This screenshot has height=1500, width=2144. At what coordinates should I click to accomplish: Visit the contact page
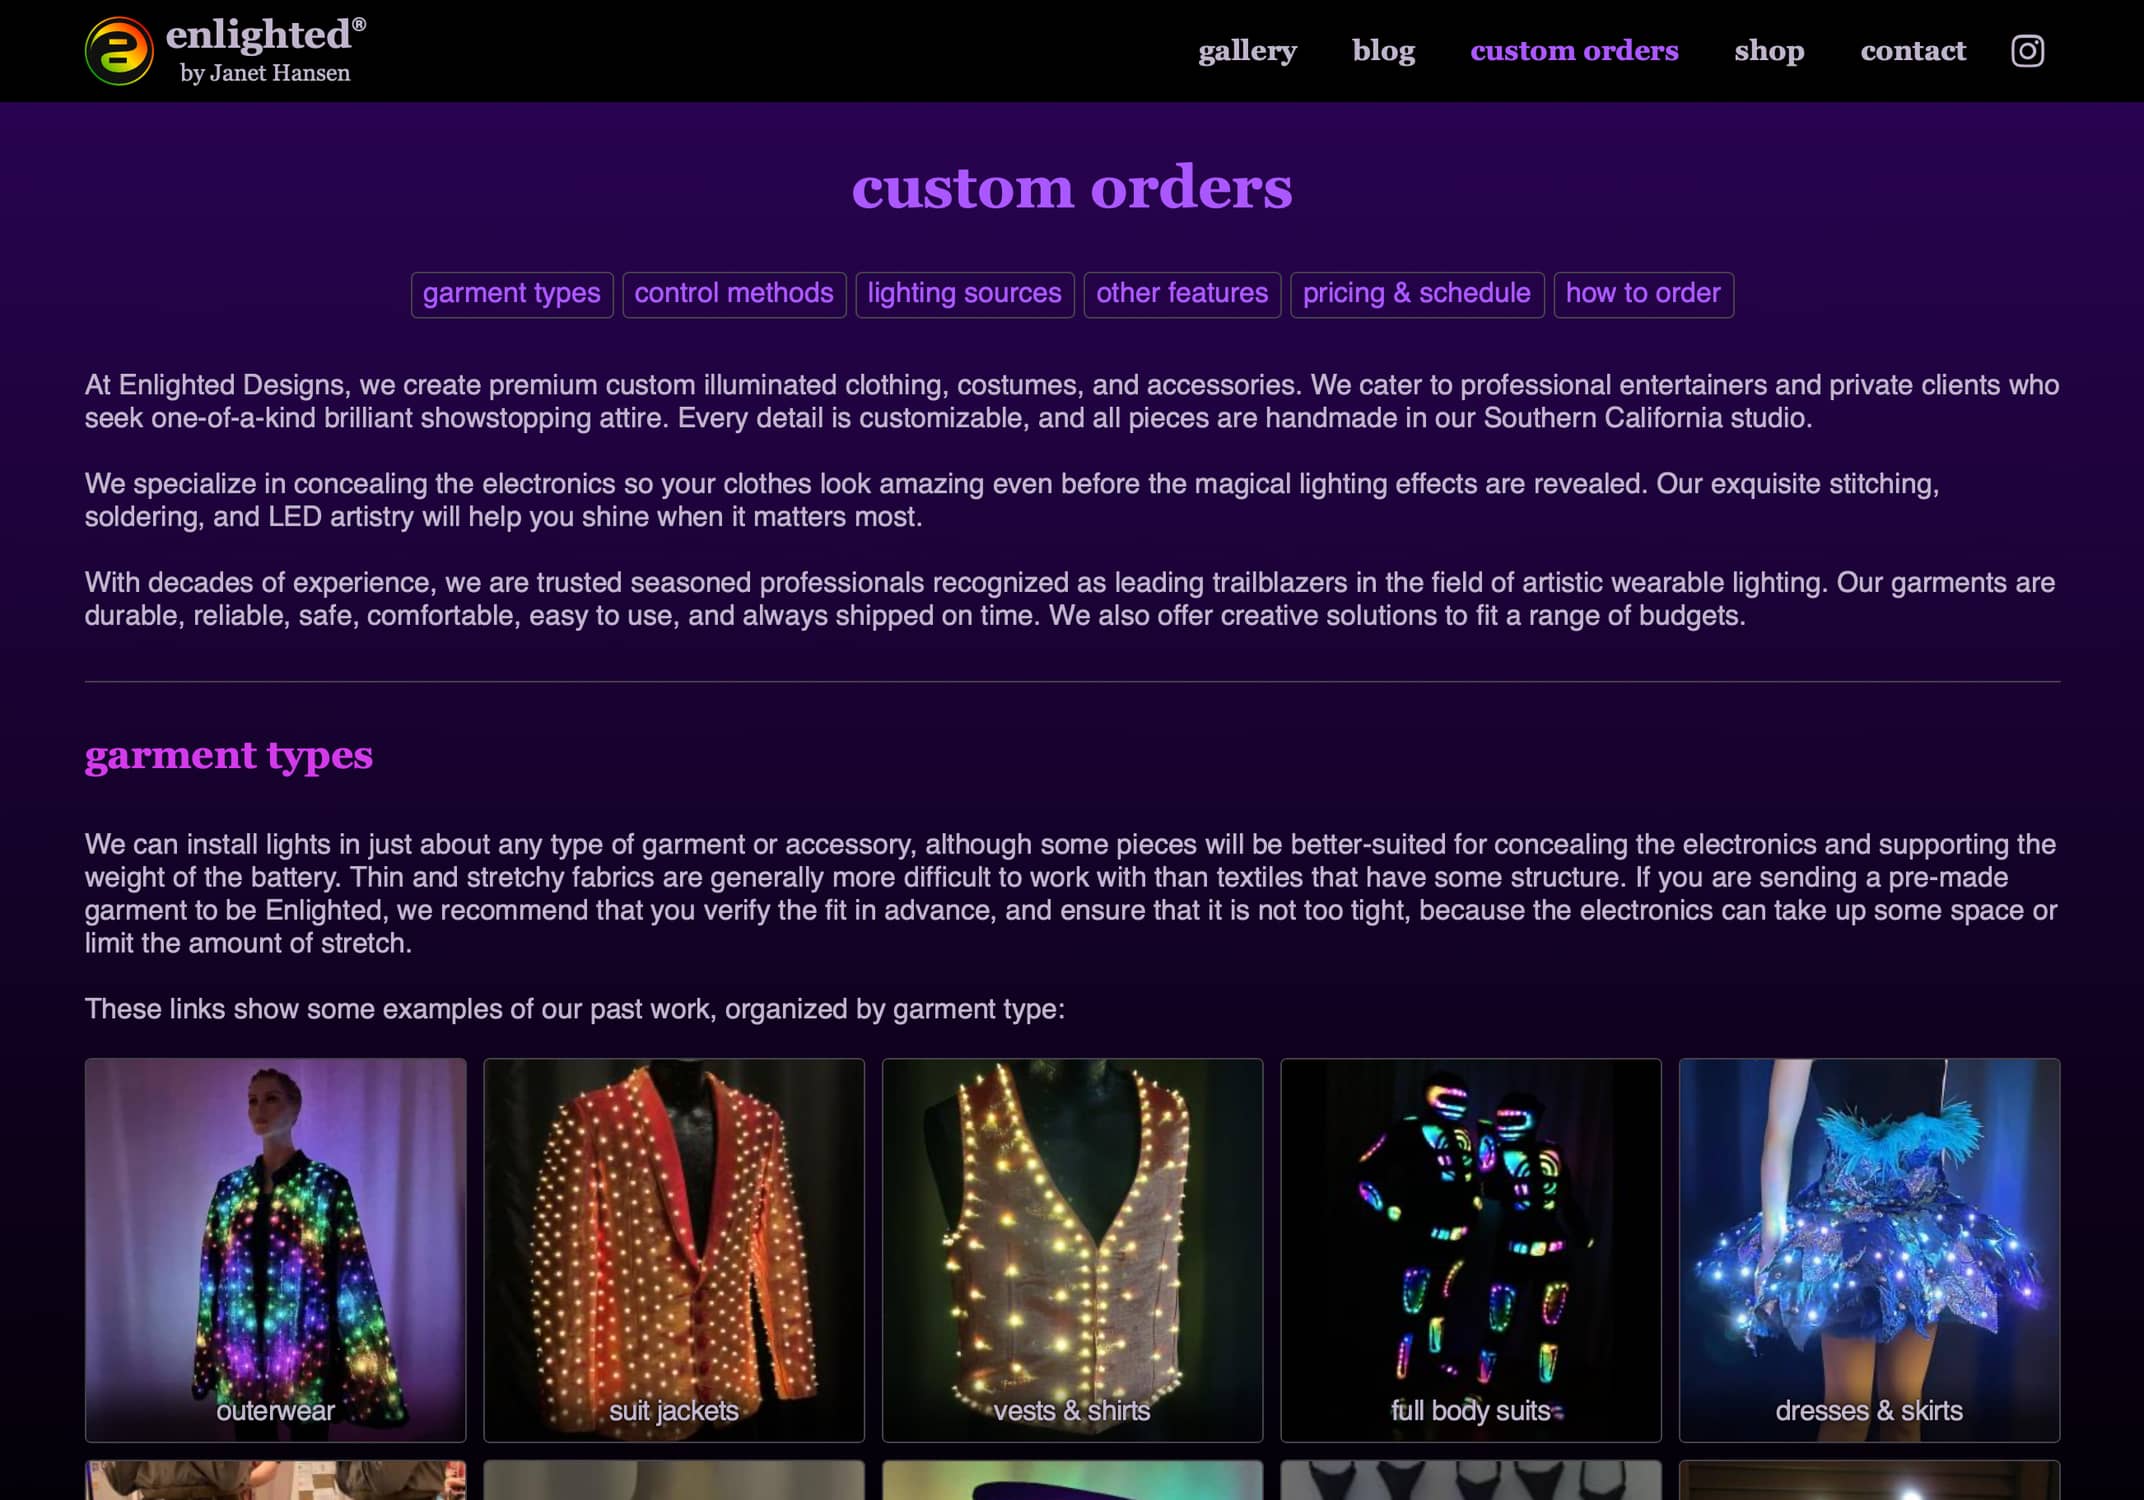[x=1912, y=51]
